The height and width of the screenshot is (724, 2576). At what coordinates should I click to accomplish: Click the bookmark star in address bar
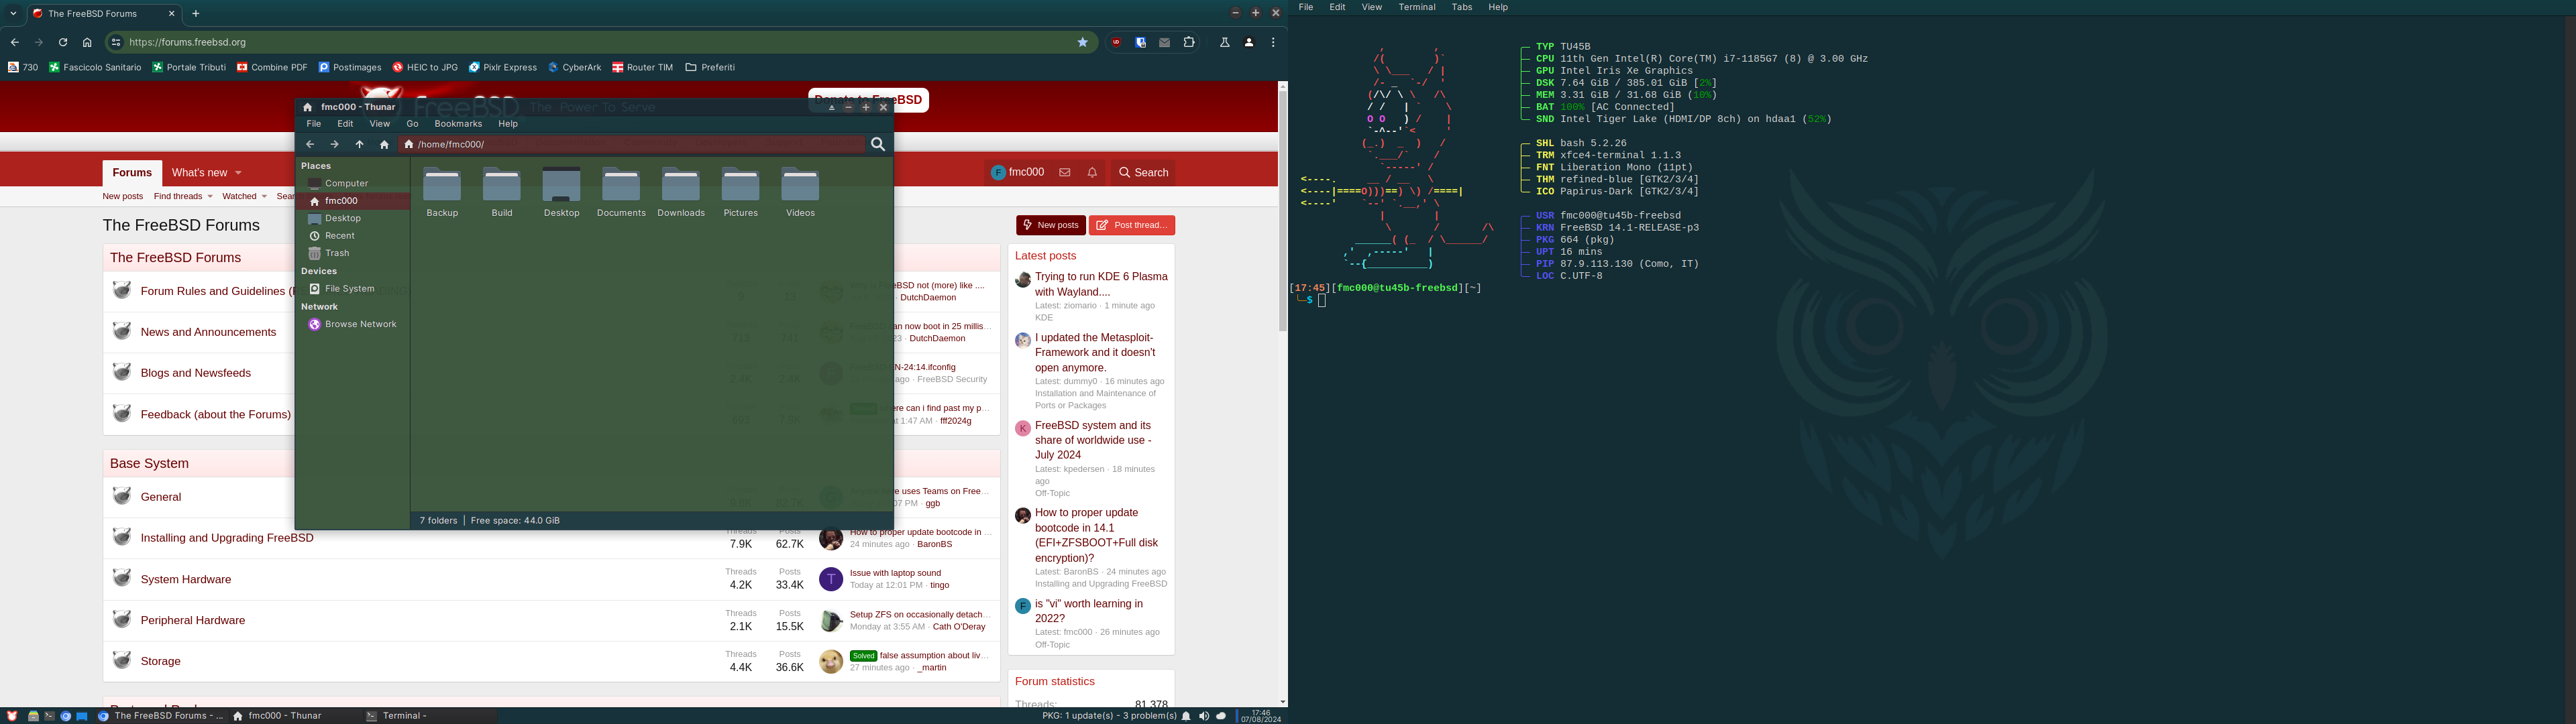pos(1082,42)
